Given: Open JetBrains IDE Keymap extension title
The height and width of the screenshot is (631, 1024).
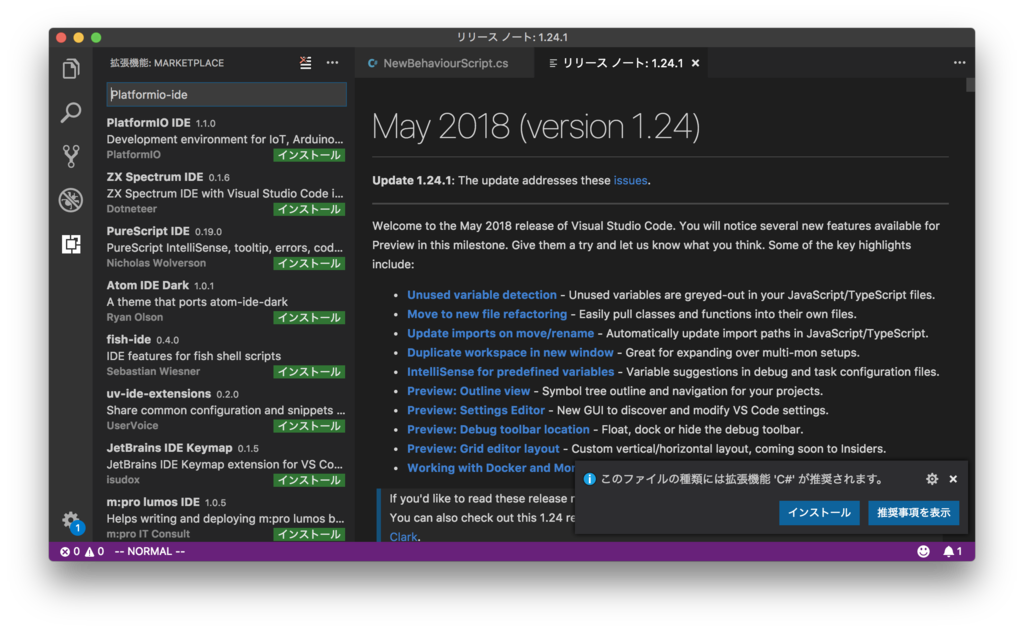Looking at the screenshot, I should [169, 448].
